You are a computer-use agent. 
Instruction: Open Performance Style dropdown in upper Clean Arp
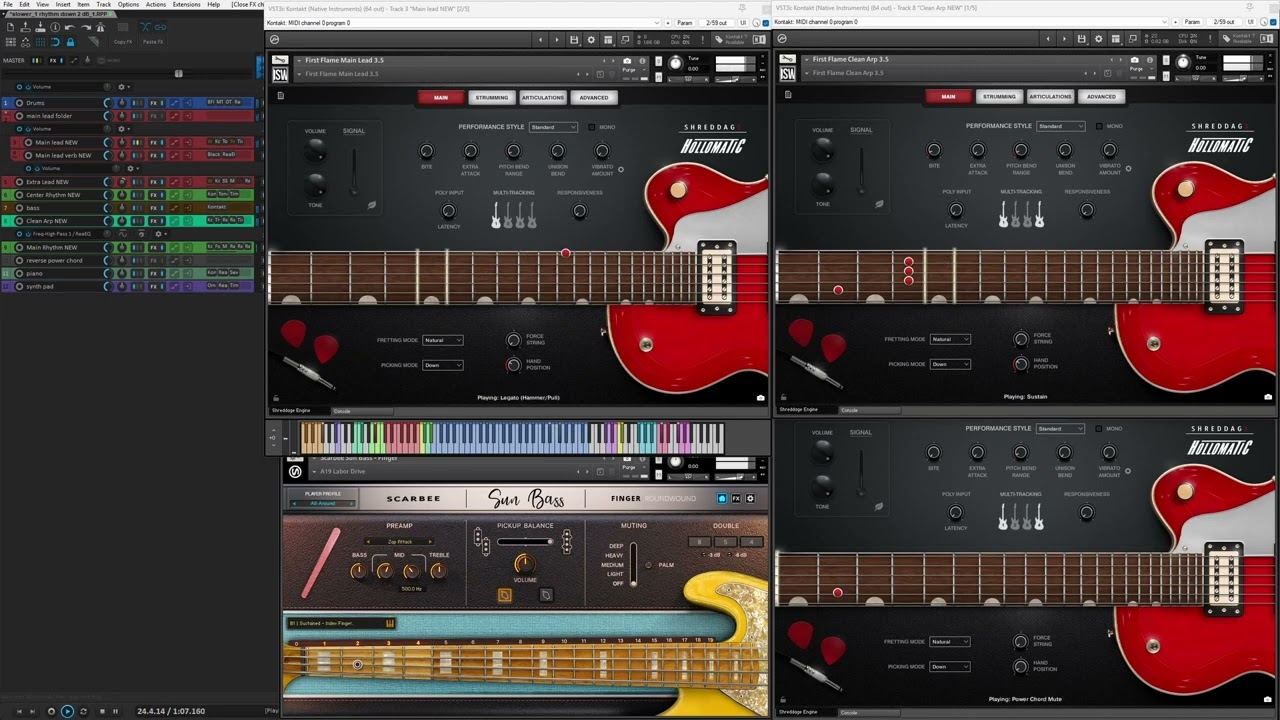pyautogui.click(x=1060, y=126)
